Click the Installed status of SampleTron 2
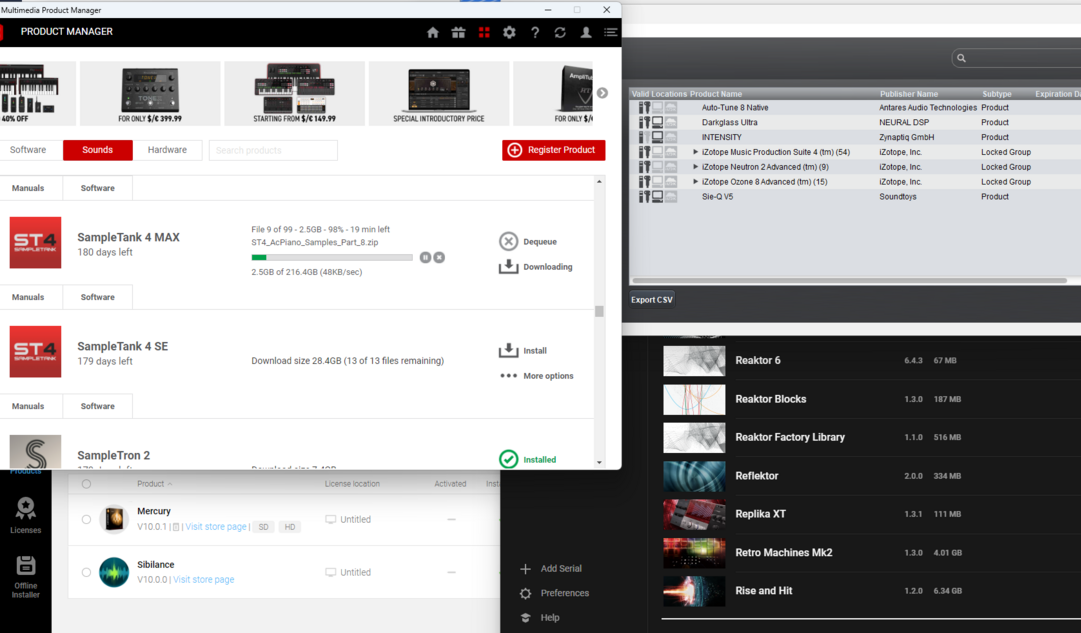The width and height of the screenshot is (1081, 633). click(x=527, y=459)
